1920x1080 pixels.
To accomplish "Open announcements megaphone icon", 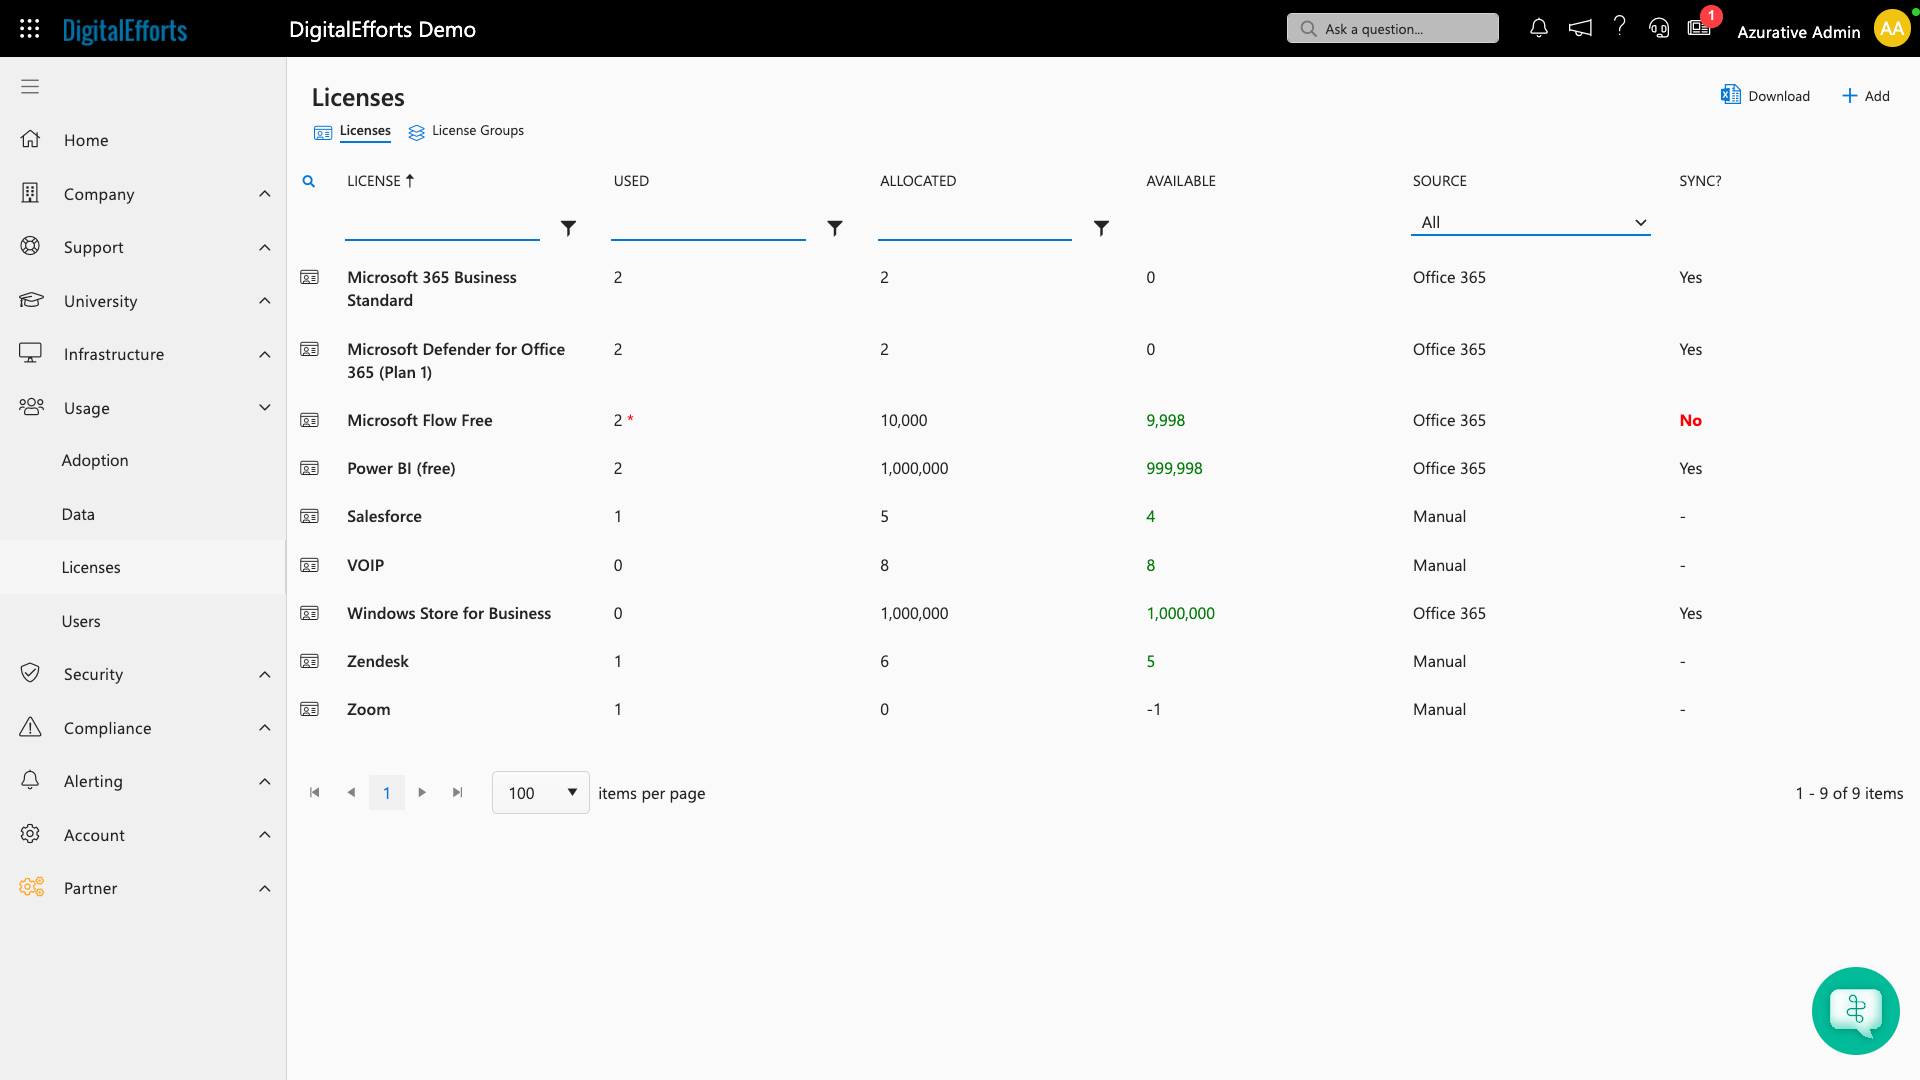I will click(1580, 29).
